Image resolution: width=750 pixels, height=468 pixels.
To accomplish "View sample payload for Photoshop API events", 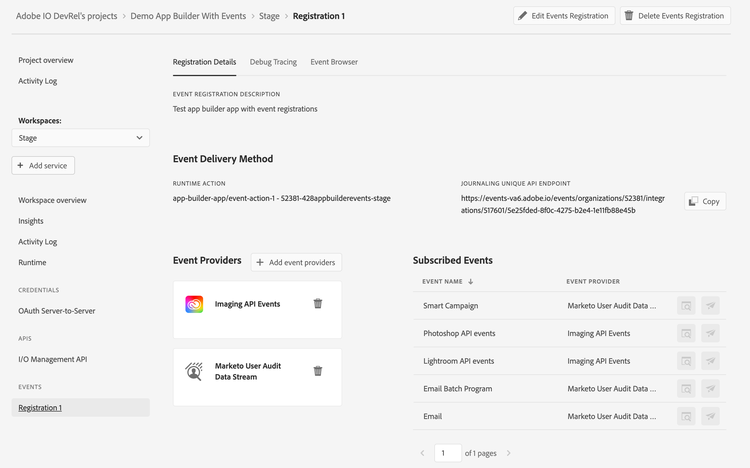I will coord(686,333).
